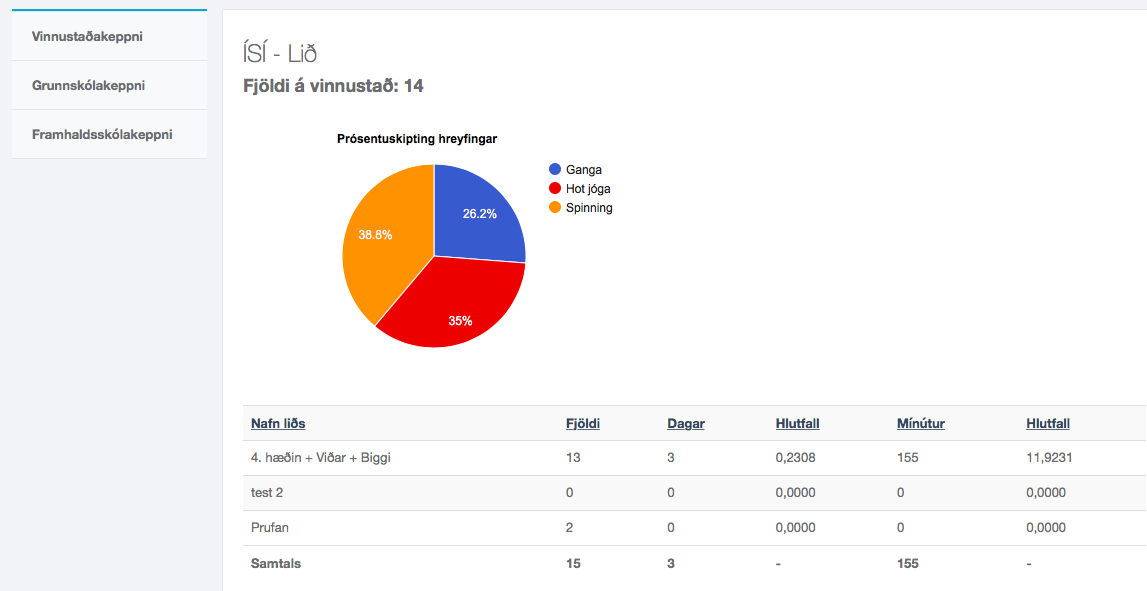Sort by the Hlutfall header next to Dagar
The image size is (1147, 591).
click(x=797, y=424)
